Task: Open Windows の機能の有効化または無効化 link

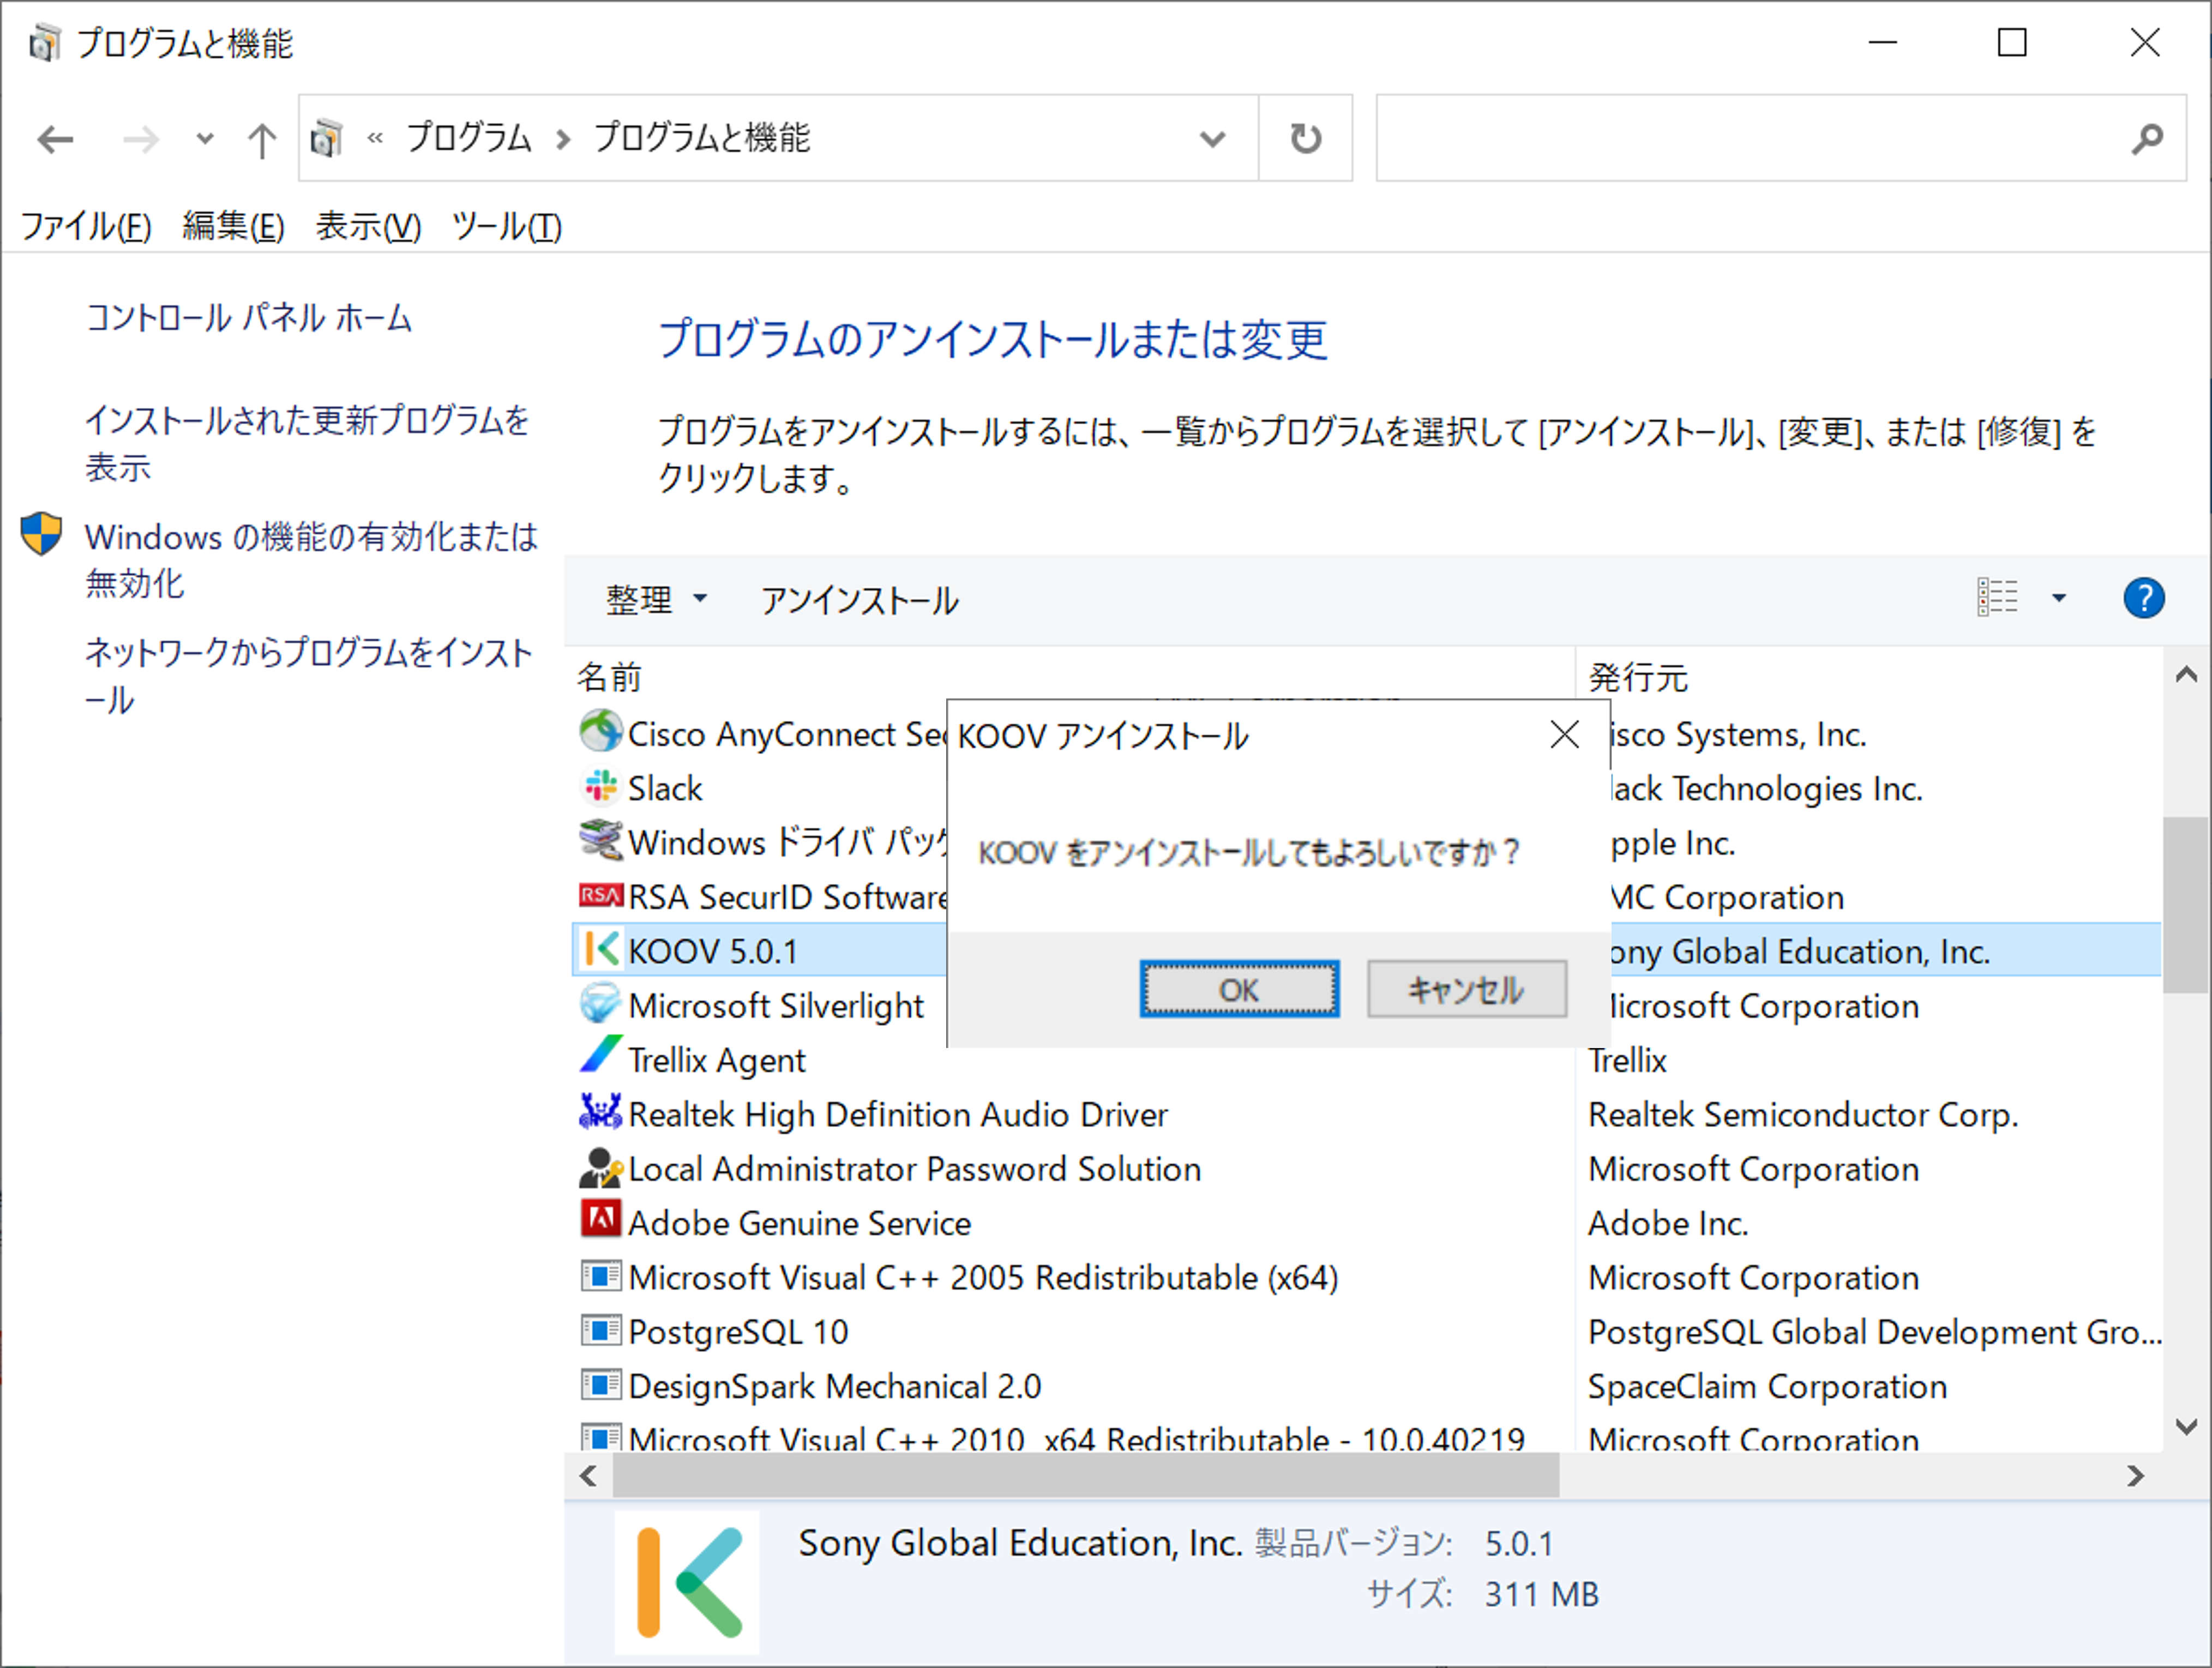Action: [x=311, y=559]
